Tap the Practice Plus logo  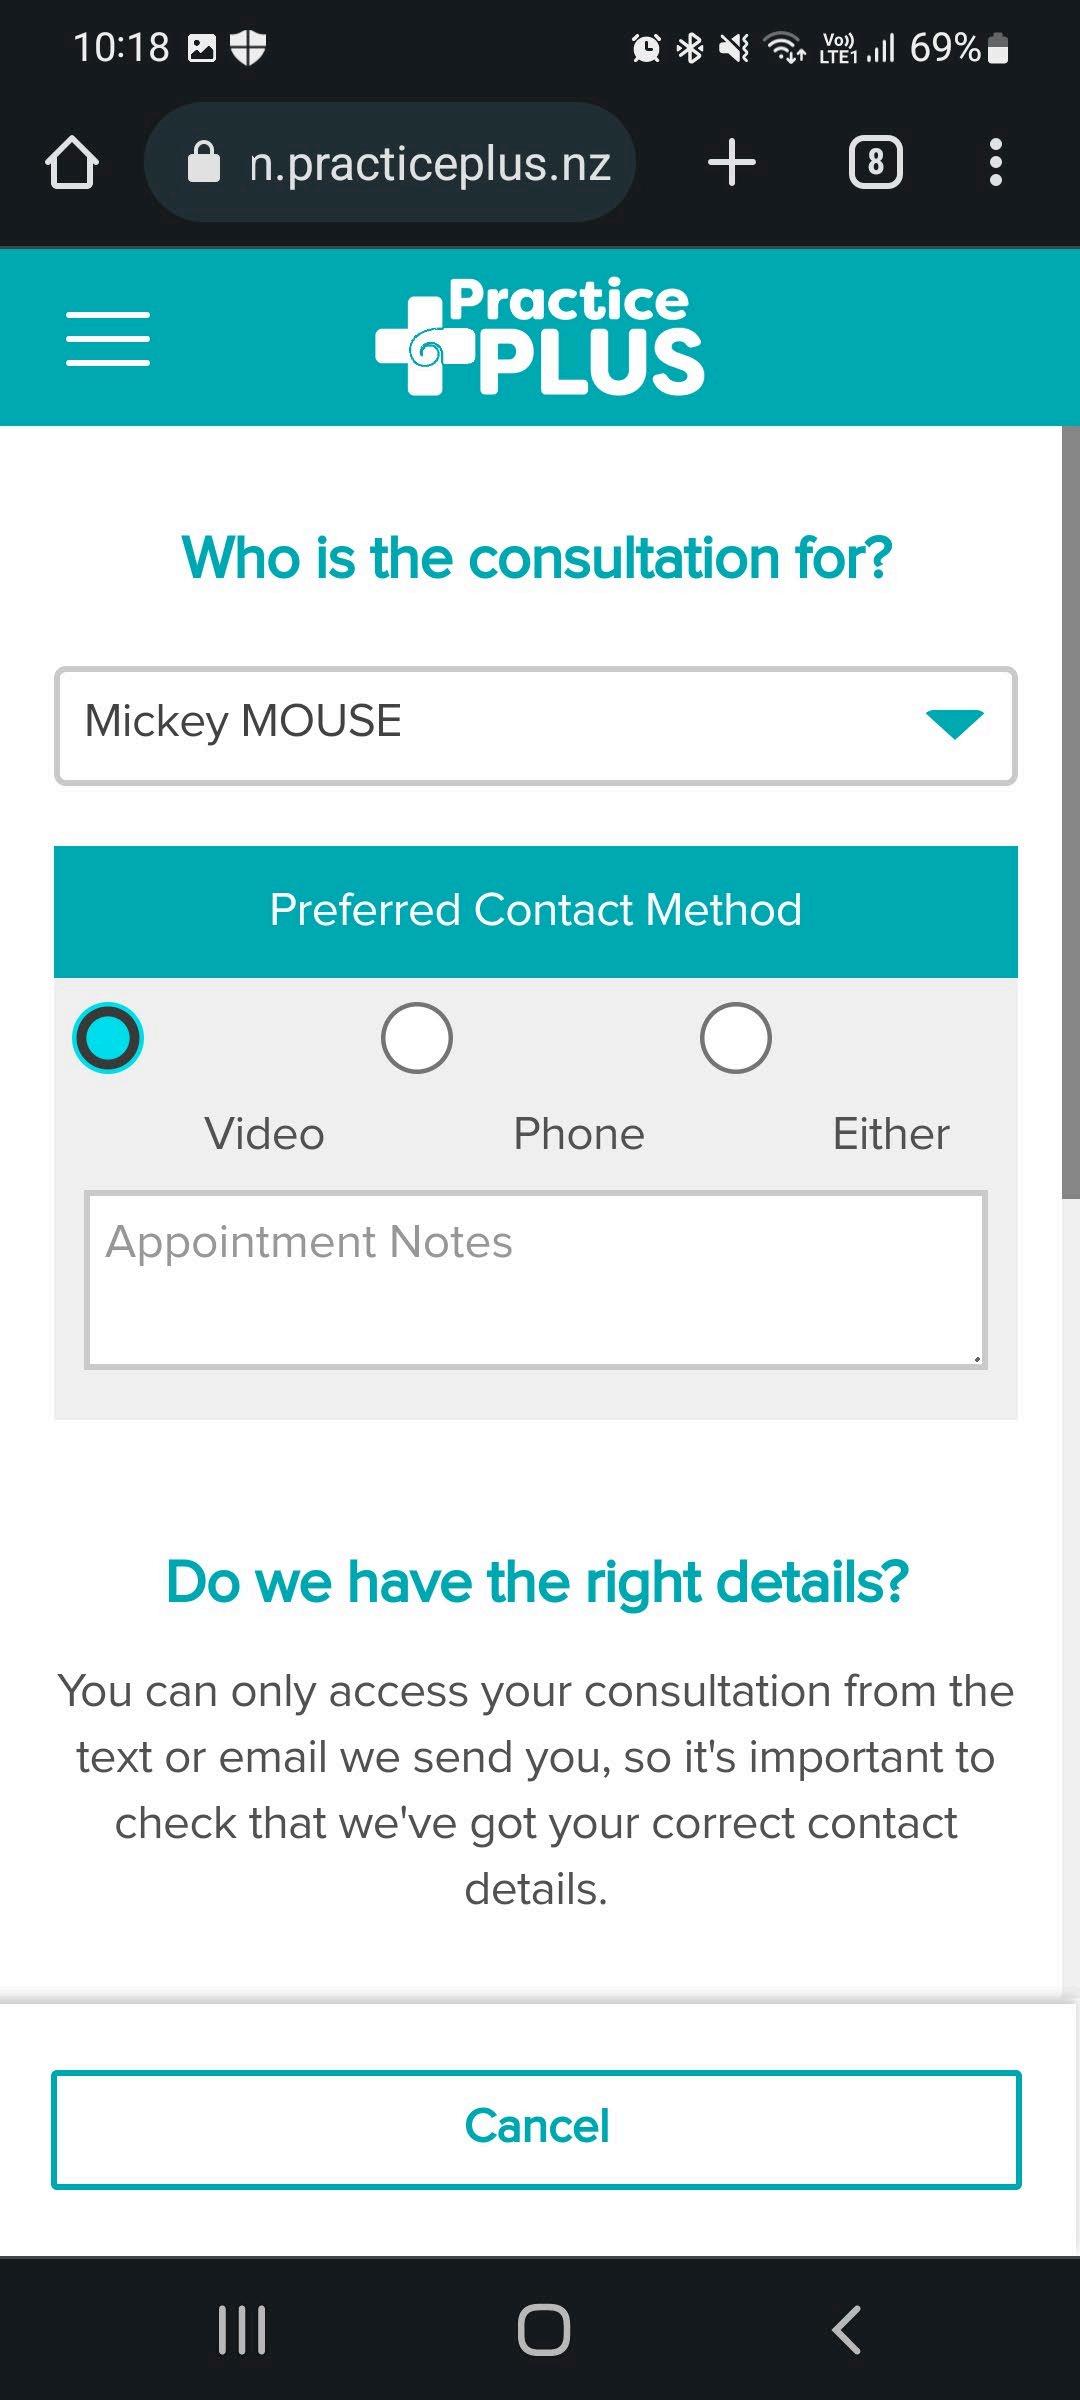(x=540, y=336)
